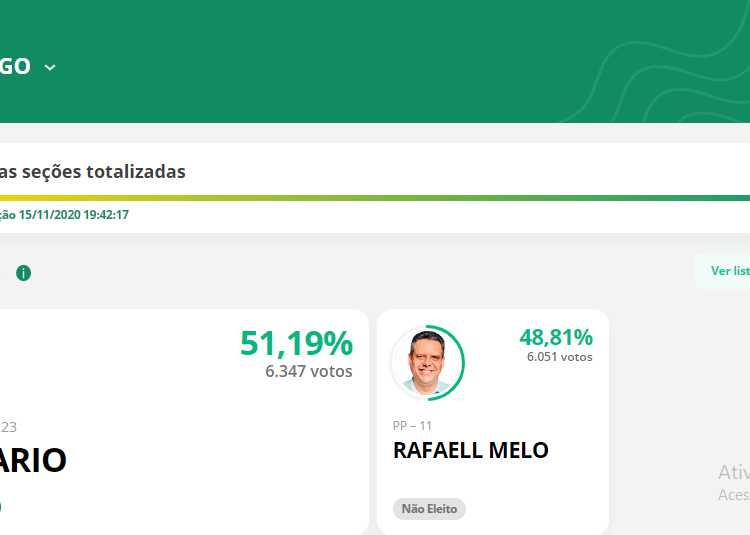This screenshot has width=750, height=535.
Task: Open the winning candidate card ending in ARIO
Action: 184,422
